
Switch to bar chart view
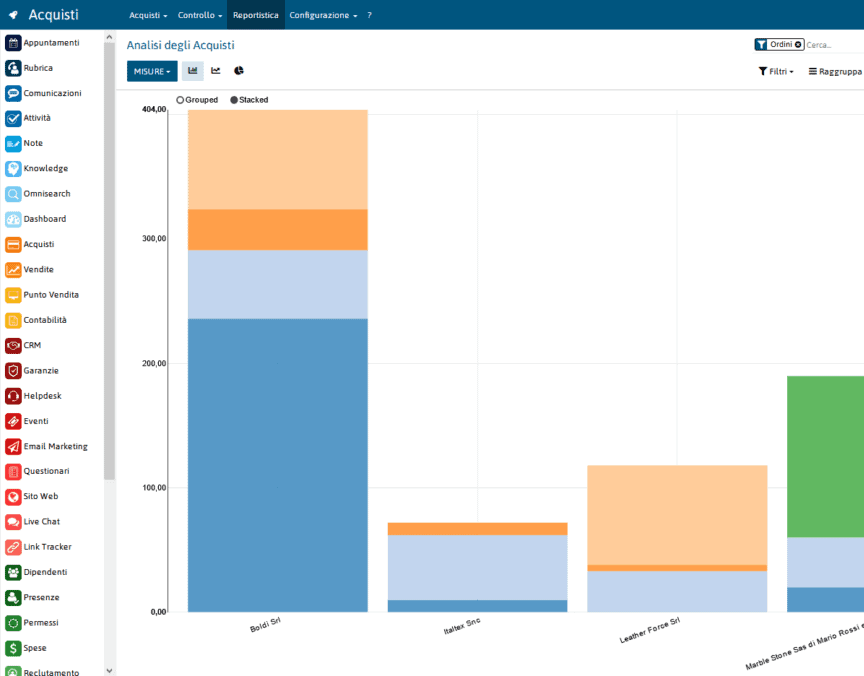193,71
